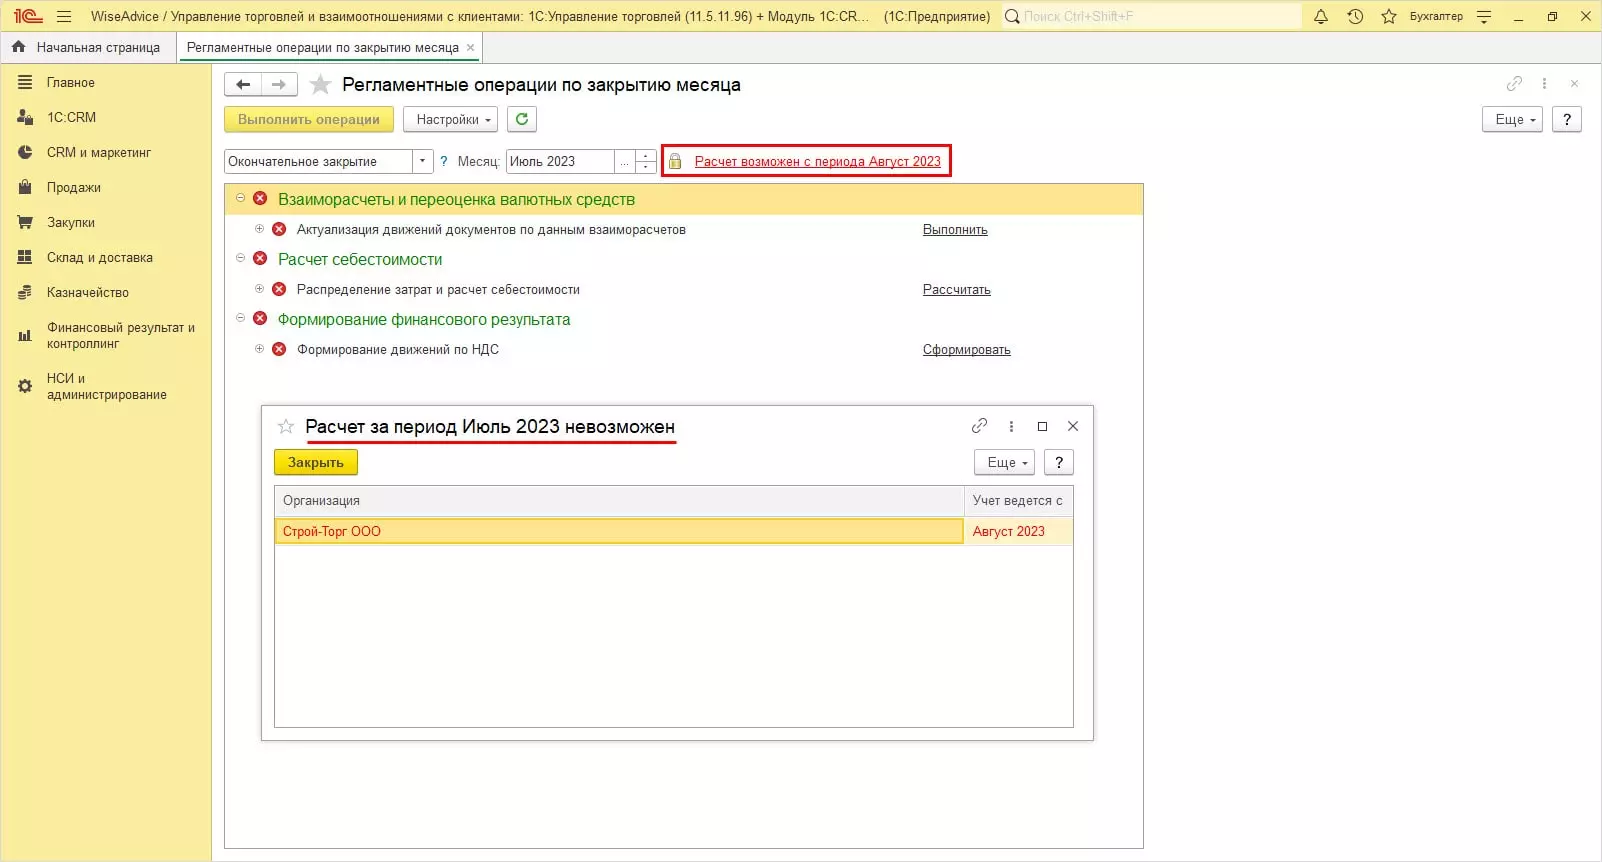Open the Еще menu in the dialog
The width and height of the screenshot is (1602, 862).
click(1004, 463)
